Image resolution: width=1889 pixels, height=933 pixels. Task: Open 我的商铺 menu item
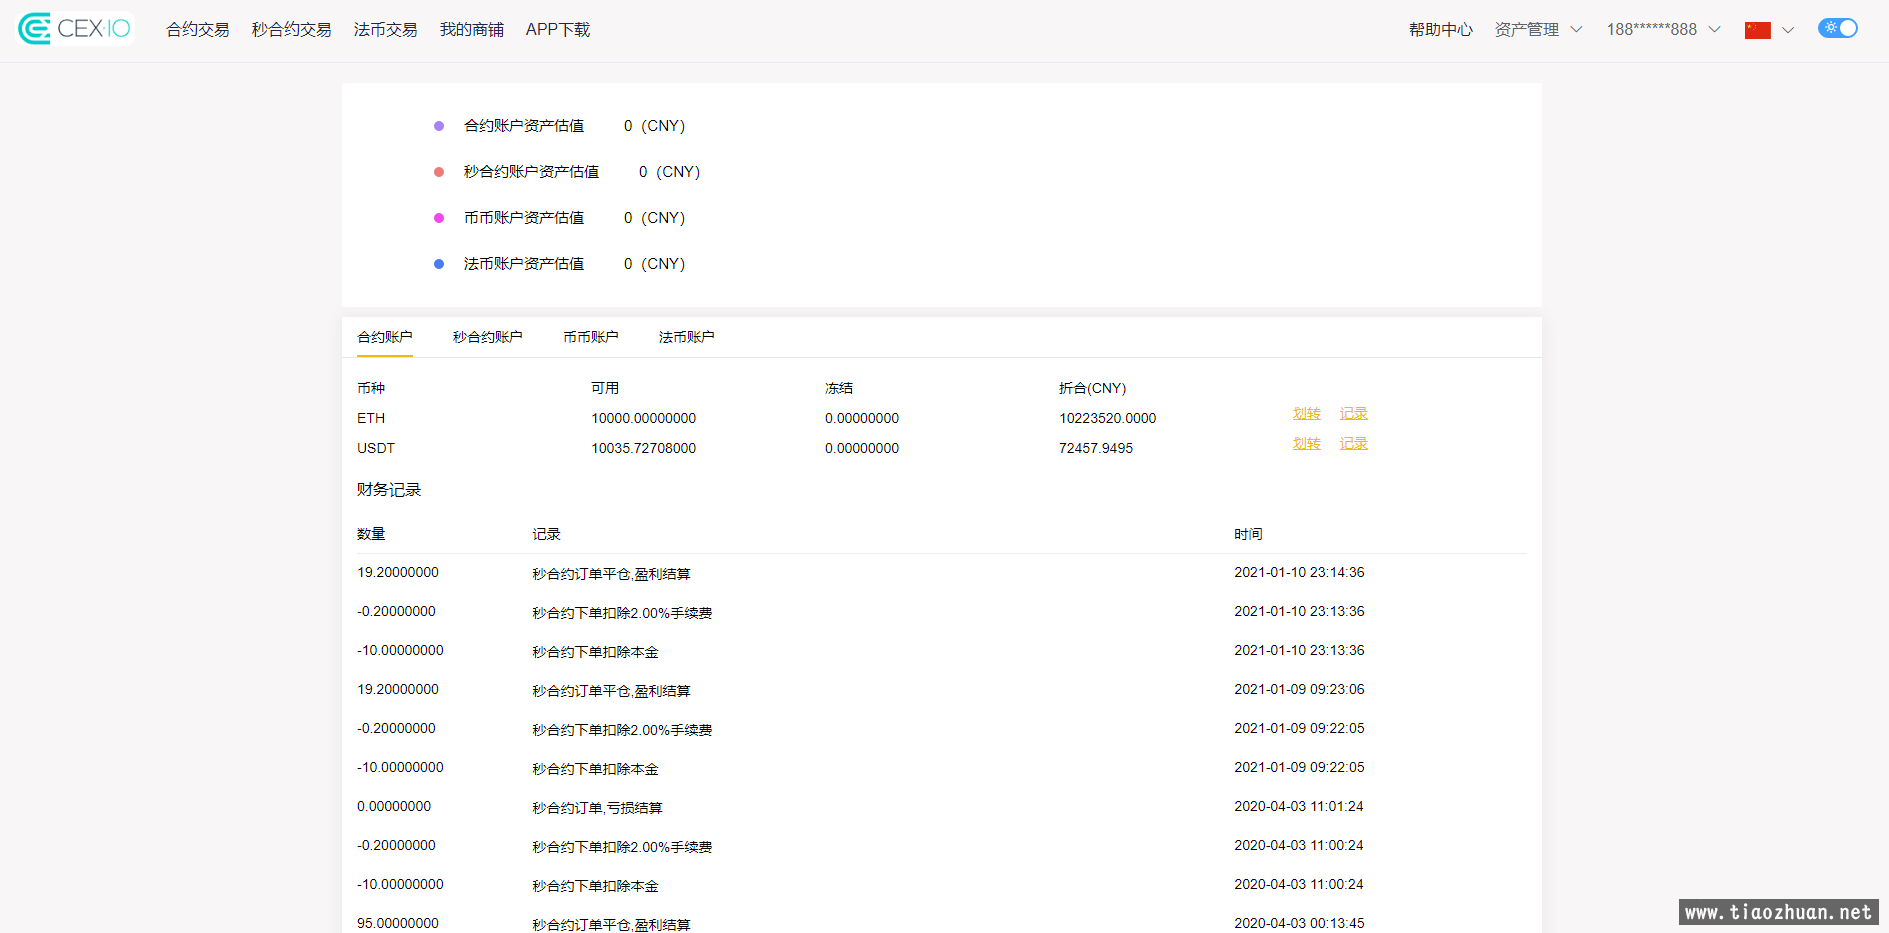[x=472, y=30]
